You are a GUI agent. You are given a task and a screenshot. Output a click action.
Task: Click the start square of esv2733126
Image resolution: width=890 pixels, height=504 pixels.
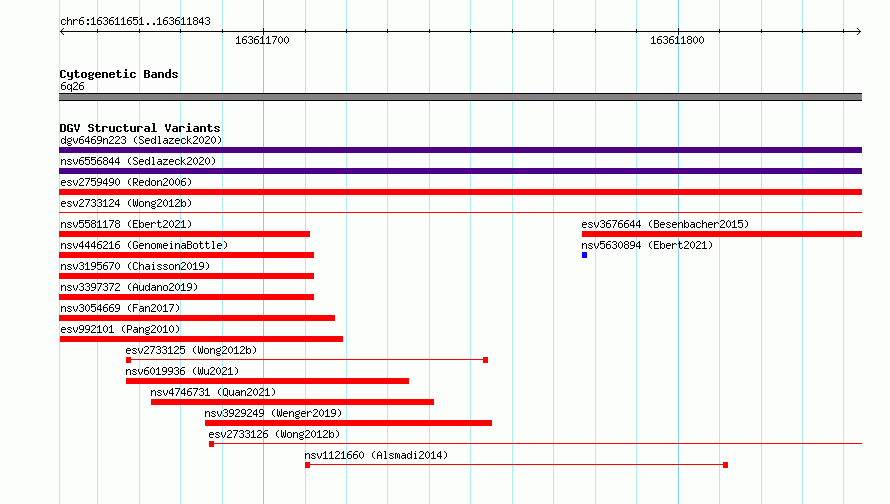click(212, 444)
